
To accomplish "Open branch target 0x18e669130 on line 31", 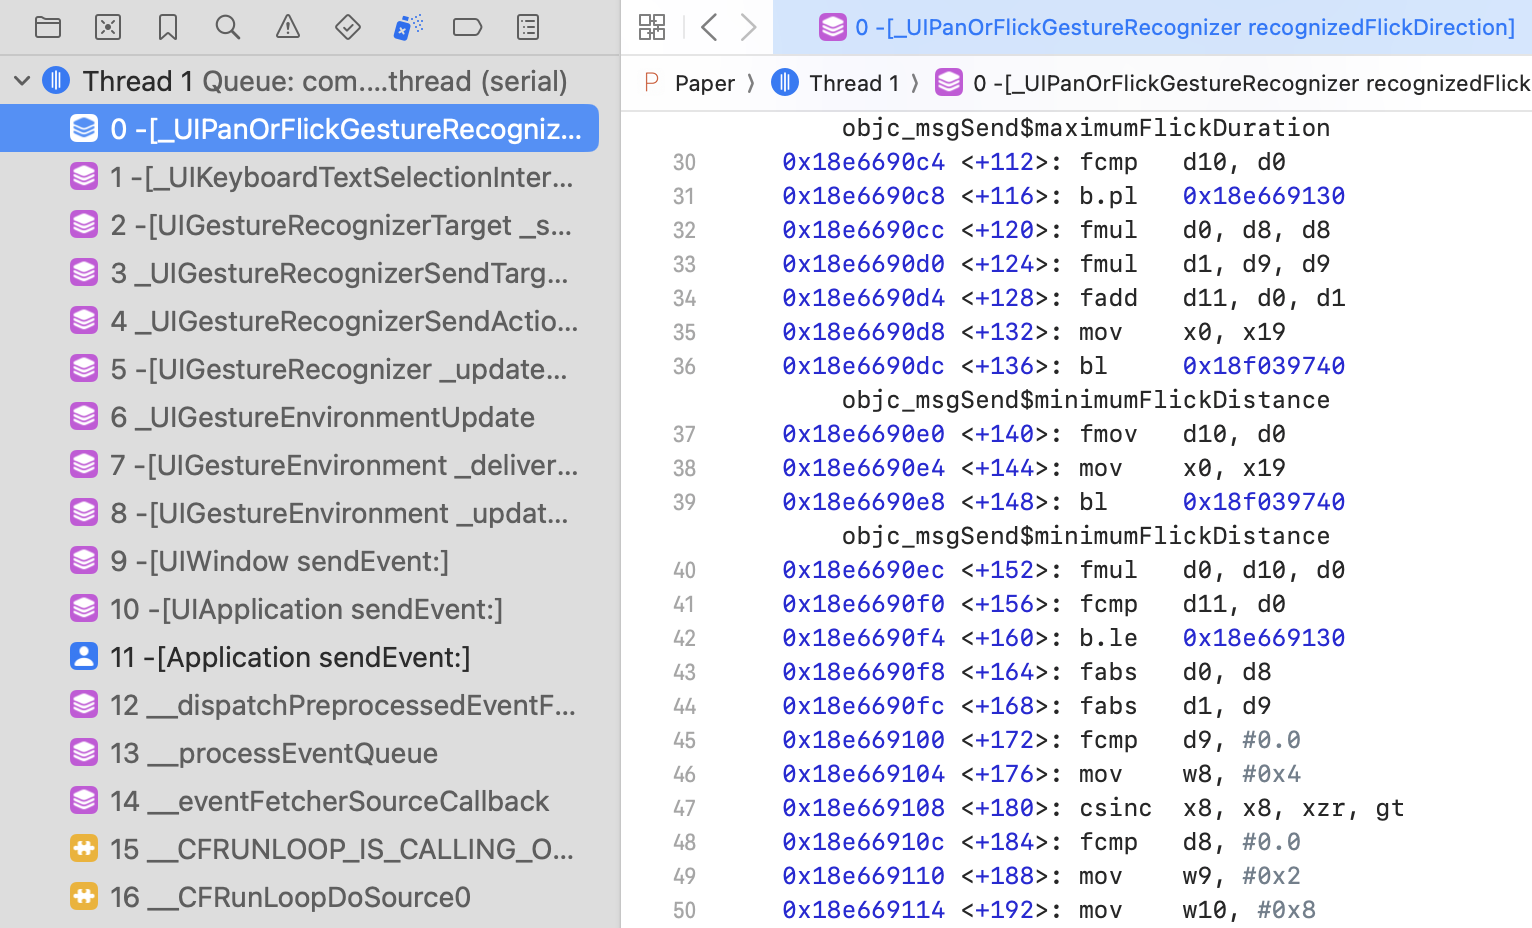I will (x=1263, y=195).
